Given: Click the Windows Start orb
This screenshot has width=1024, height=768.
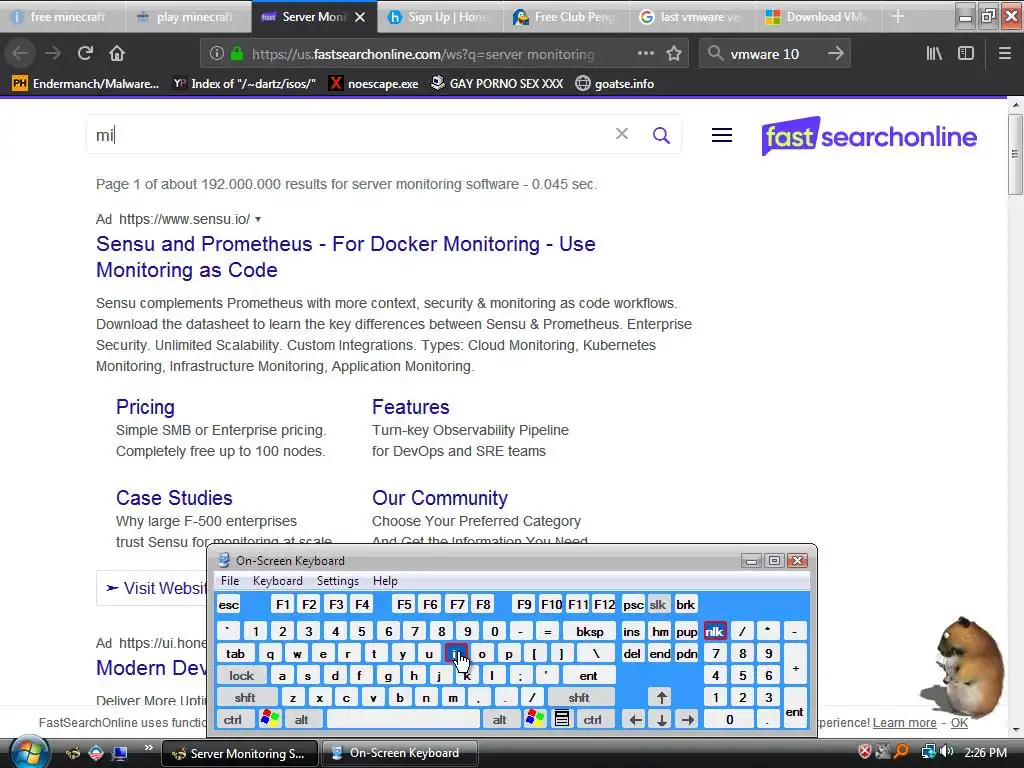Looking at the screenshot, I should click(x=28, y=753).
